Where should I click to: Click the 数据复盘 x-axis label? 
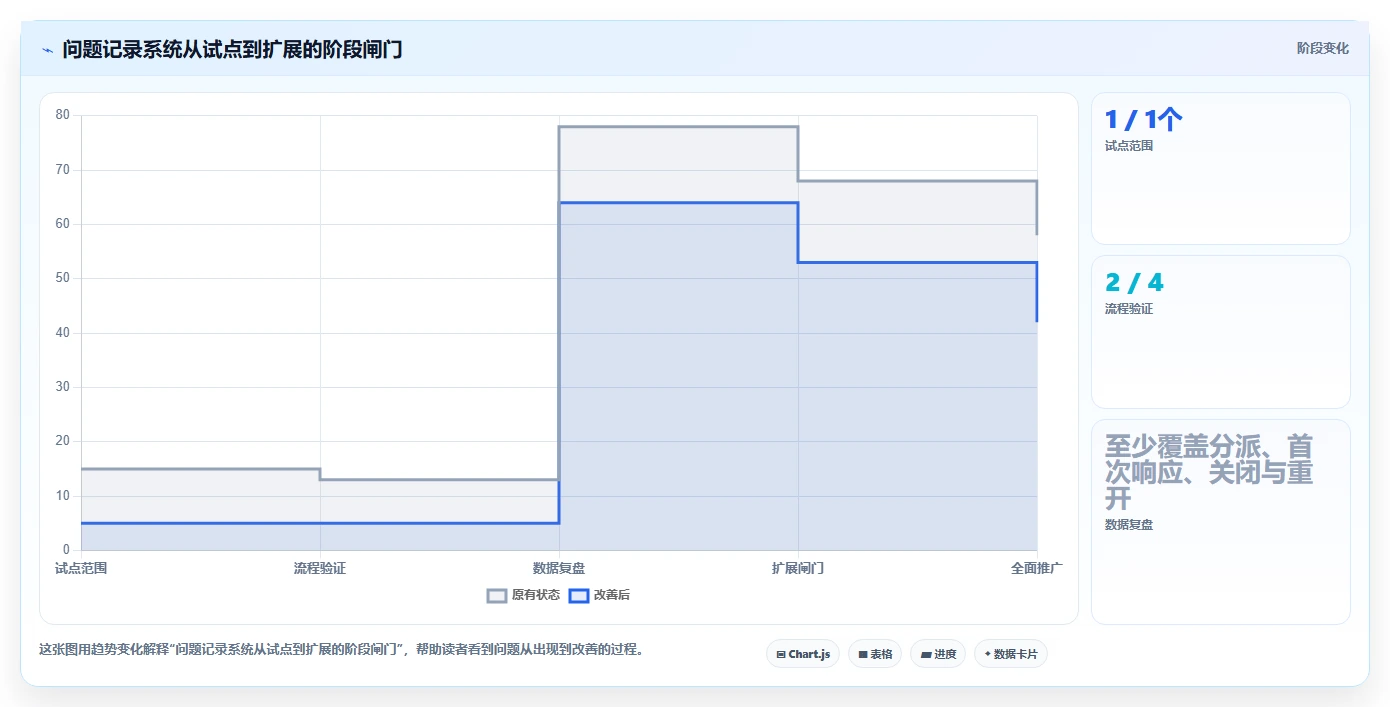[x=559, y=568]
